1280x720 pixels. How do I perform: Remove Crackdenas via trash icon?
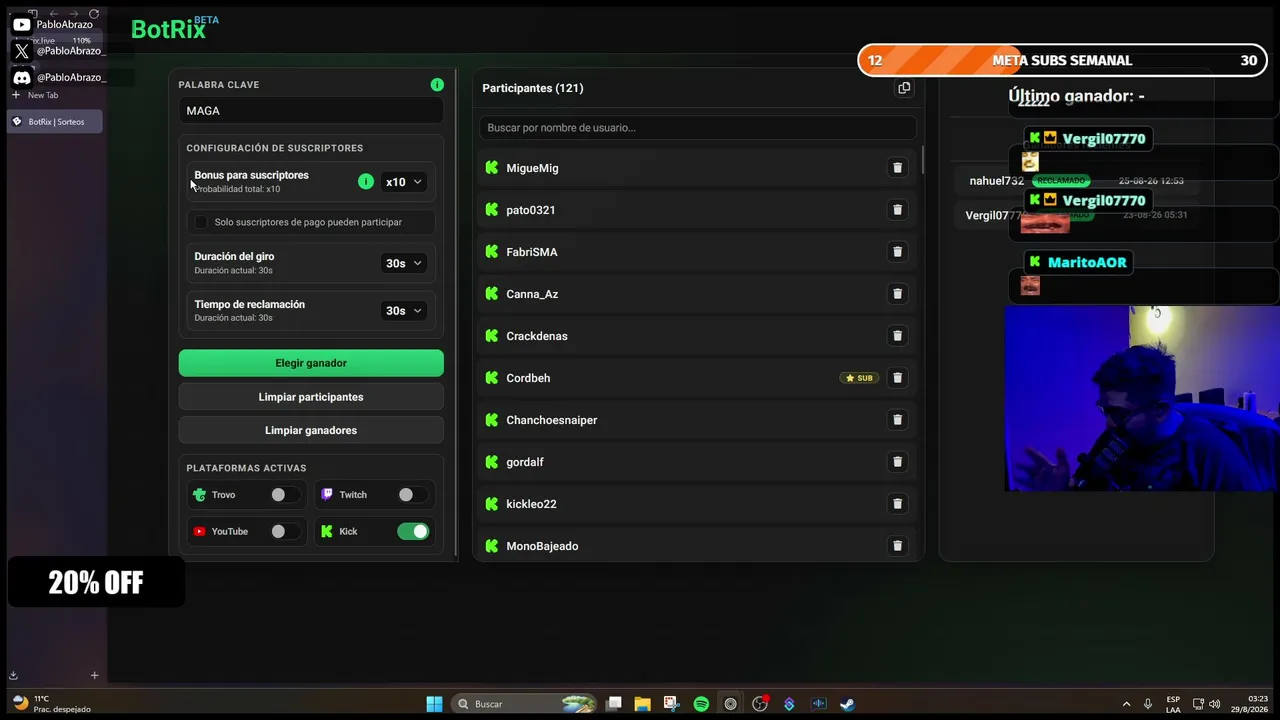click(897, 336)
